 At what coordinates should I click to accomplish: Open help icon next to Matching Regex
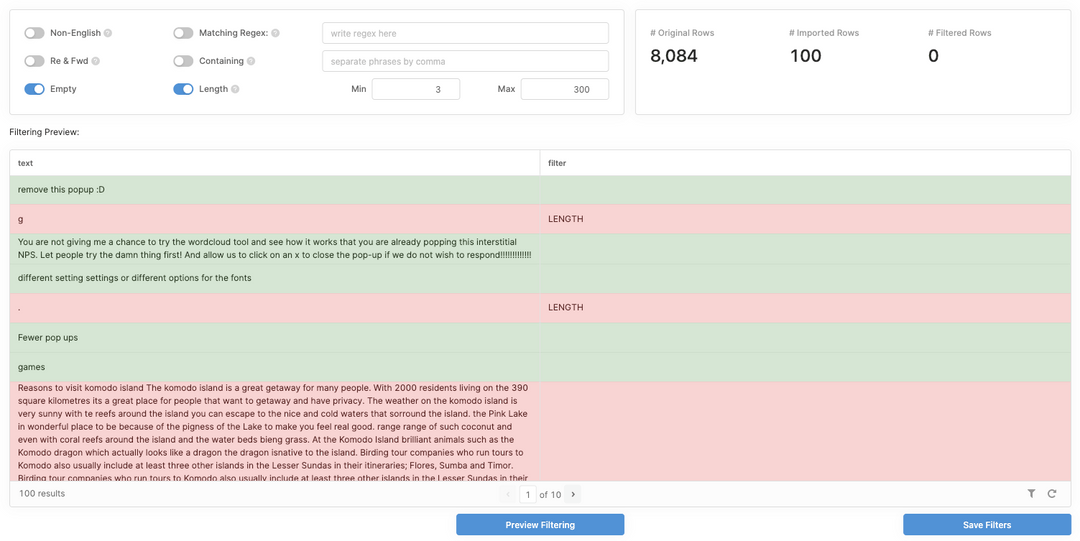click(276, 33)
